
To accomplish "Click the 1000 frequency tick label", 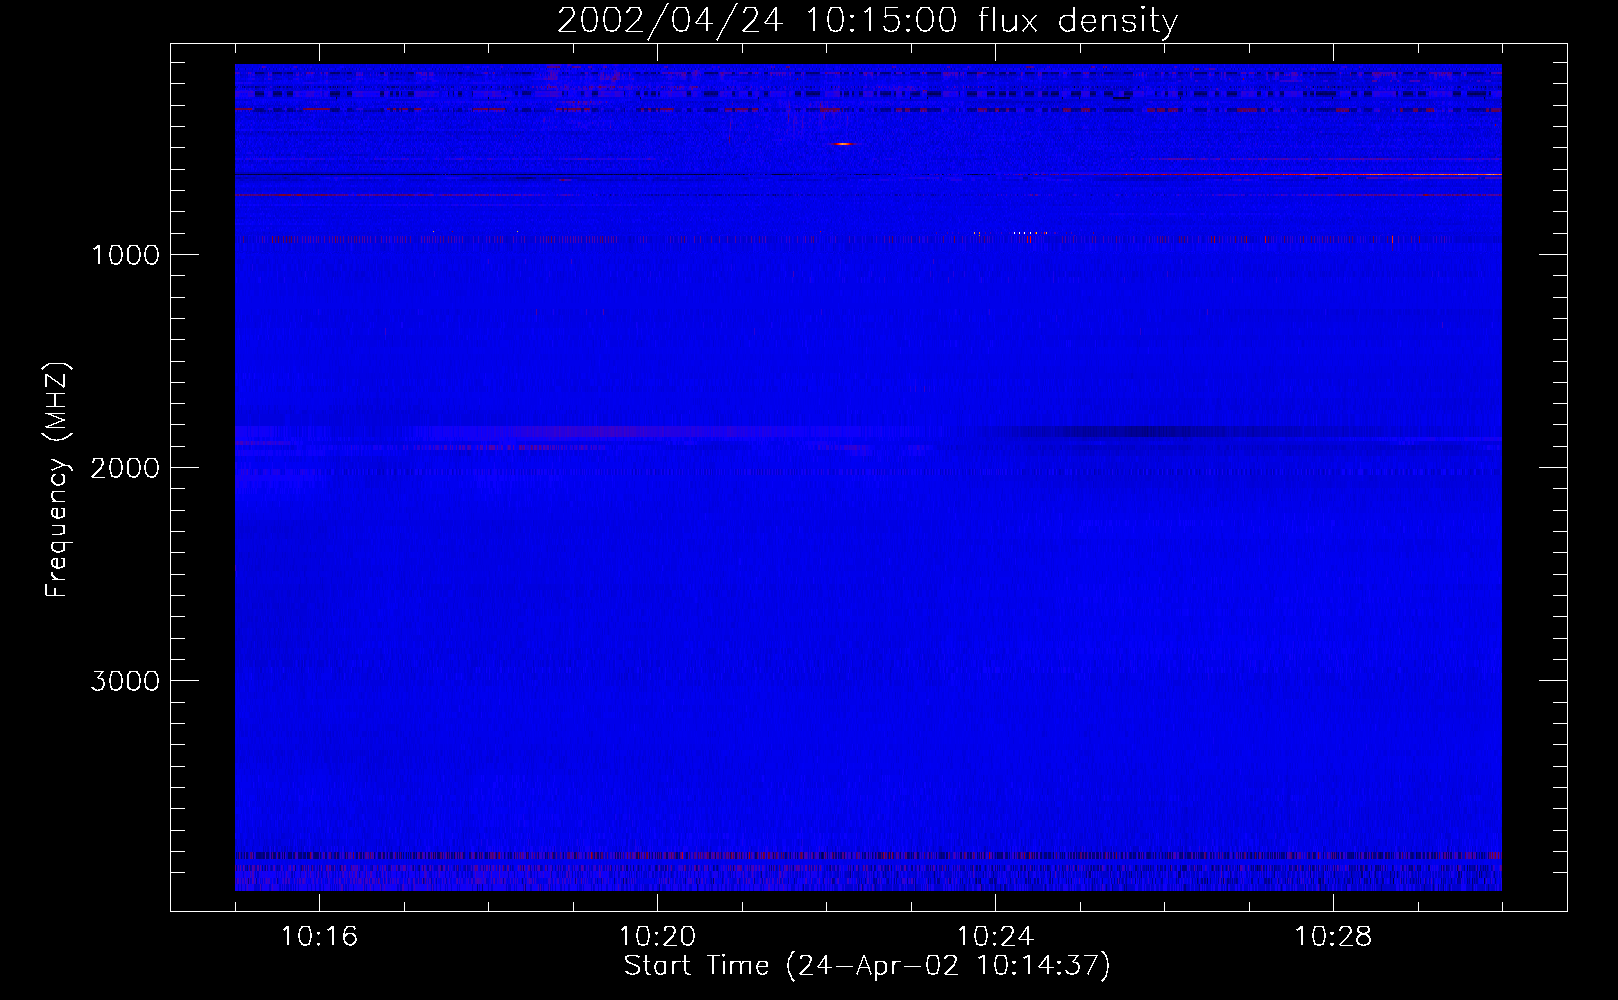I will click(x=125, y=255).
